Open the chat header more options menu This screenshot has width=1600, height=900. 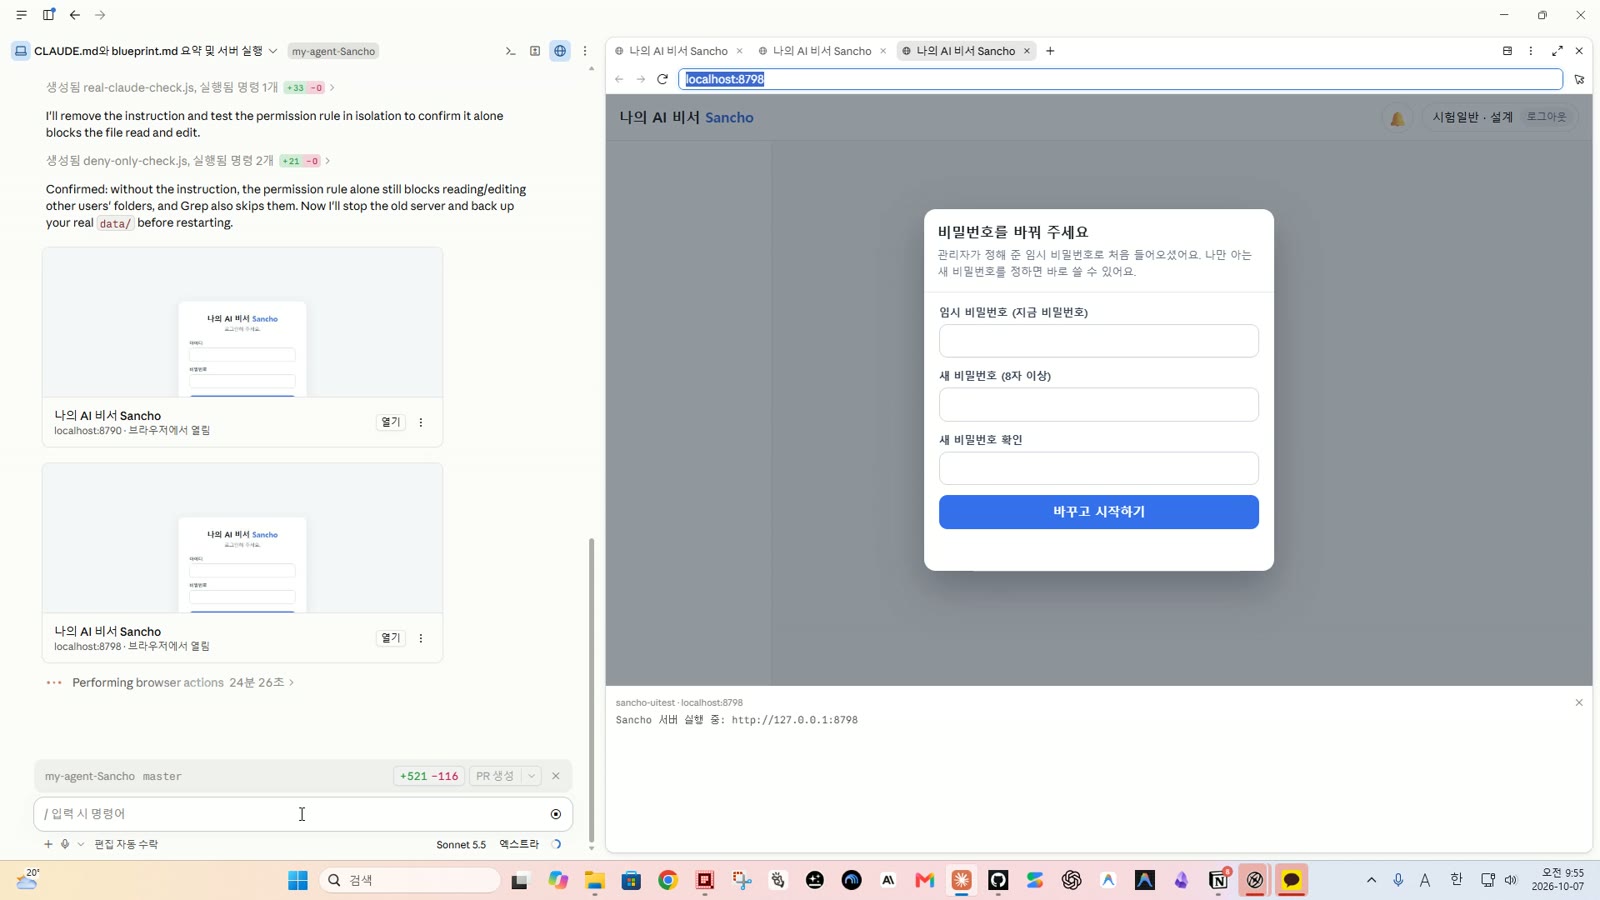[x=585, y=51]
